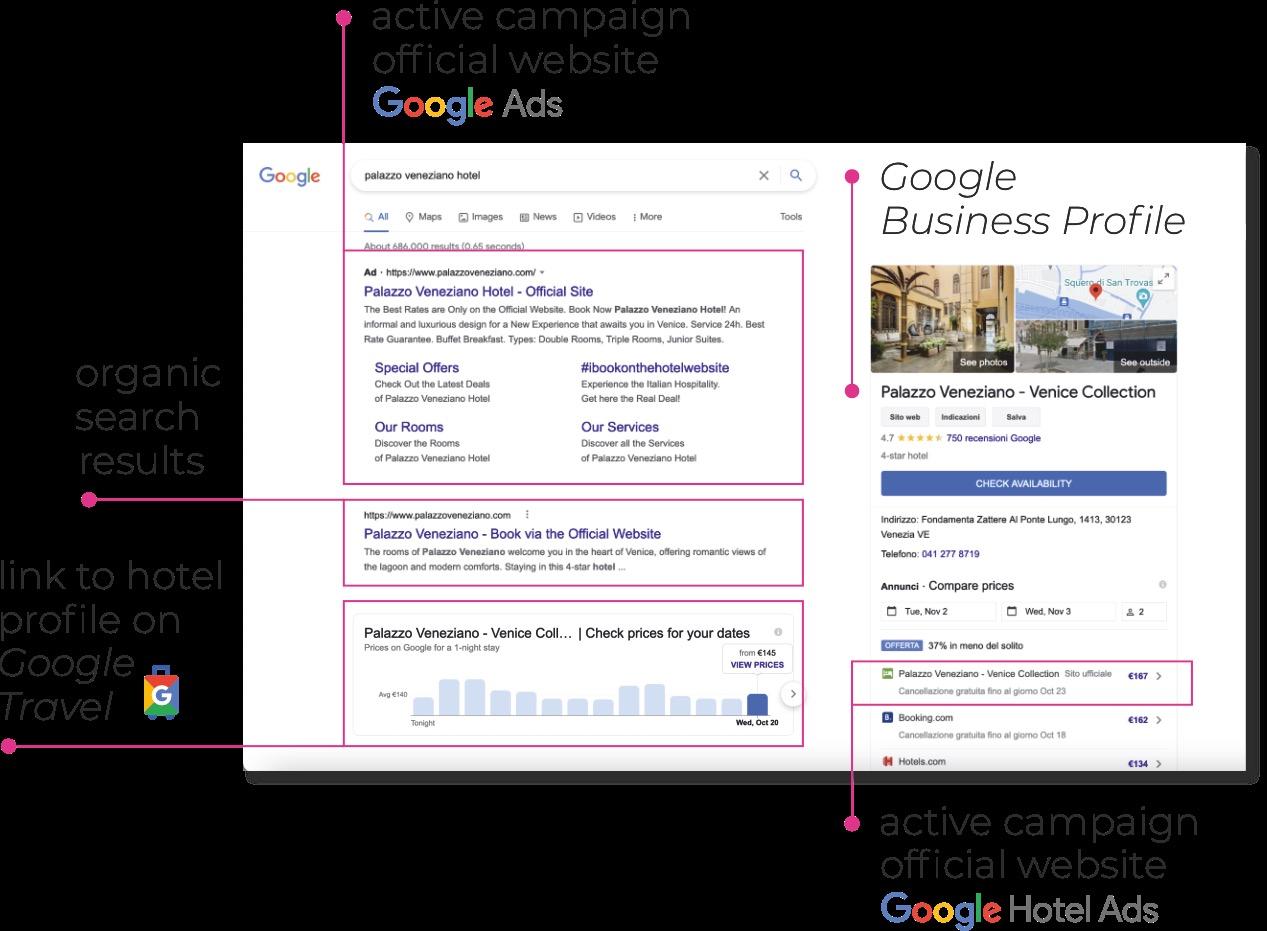Switch to the Videos tab
Viewport: 1267px width, 931px height.
pyautogui.click(x=594, y=217)
